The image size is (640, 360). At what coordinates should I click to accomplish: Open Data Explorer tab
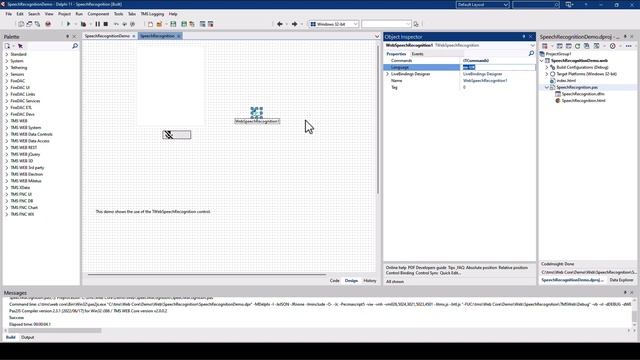point(621,280)
